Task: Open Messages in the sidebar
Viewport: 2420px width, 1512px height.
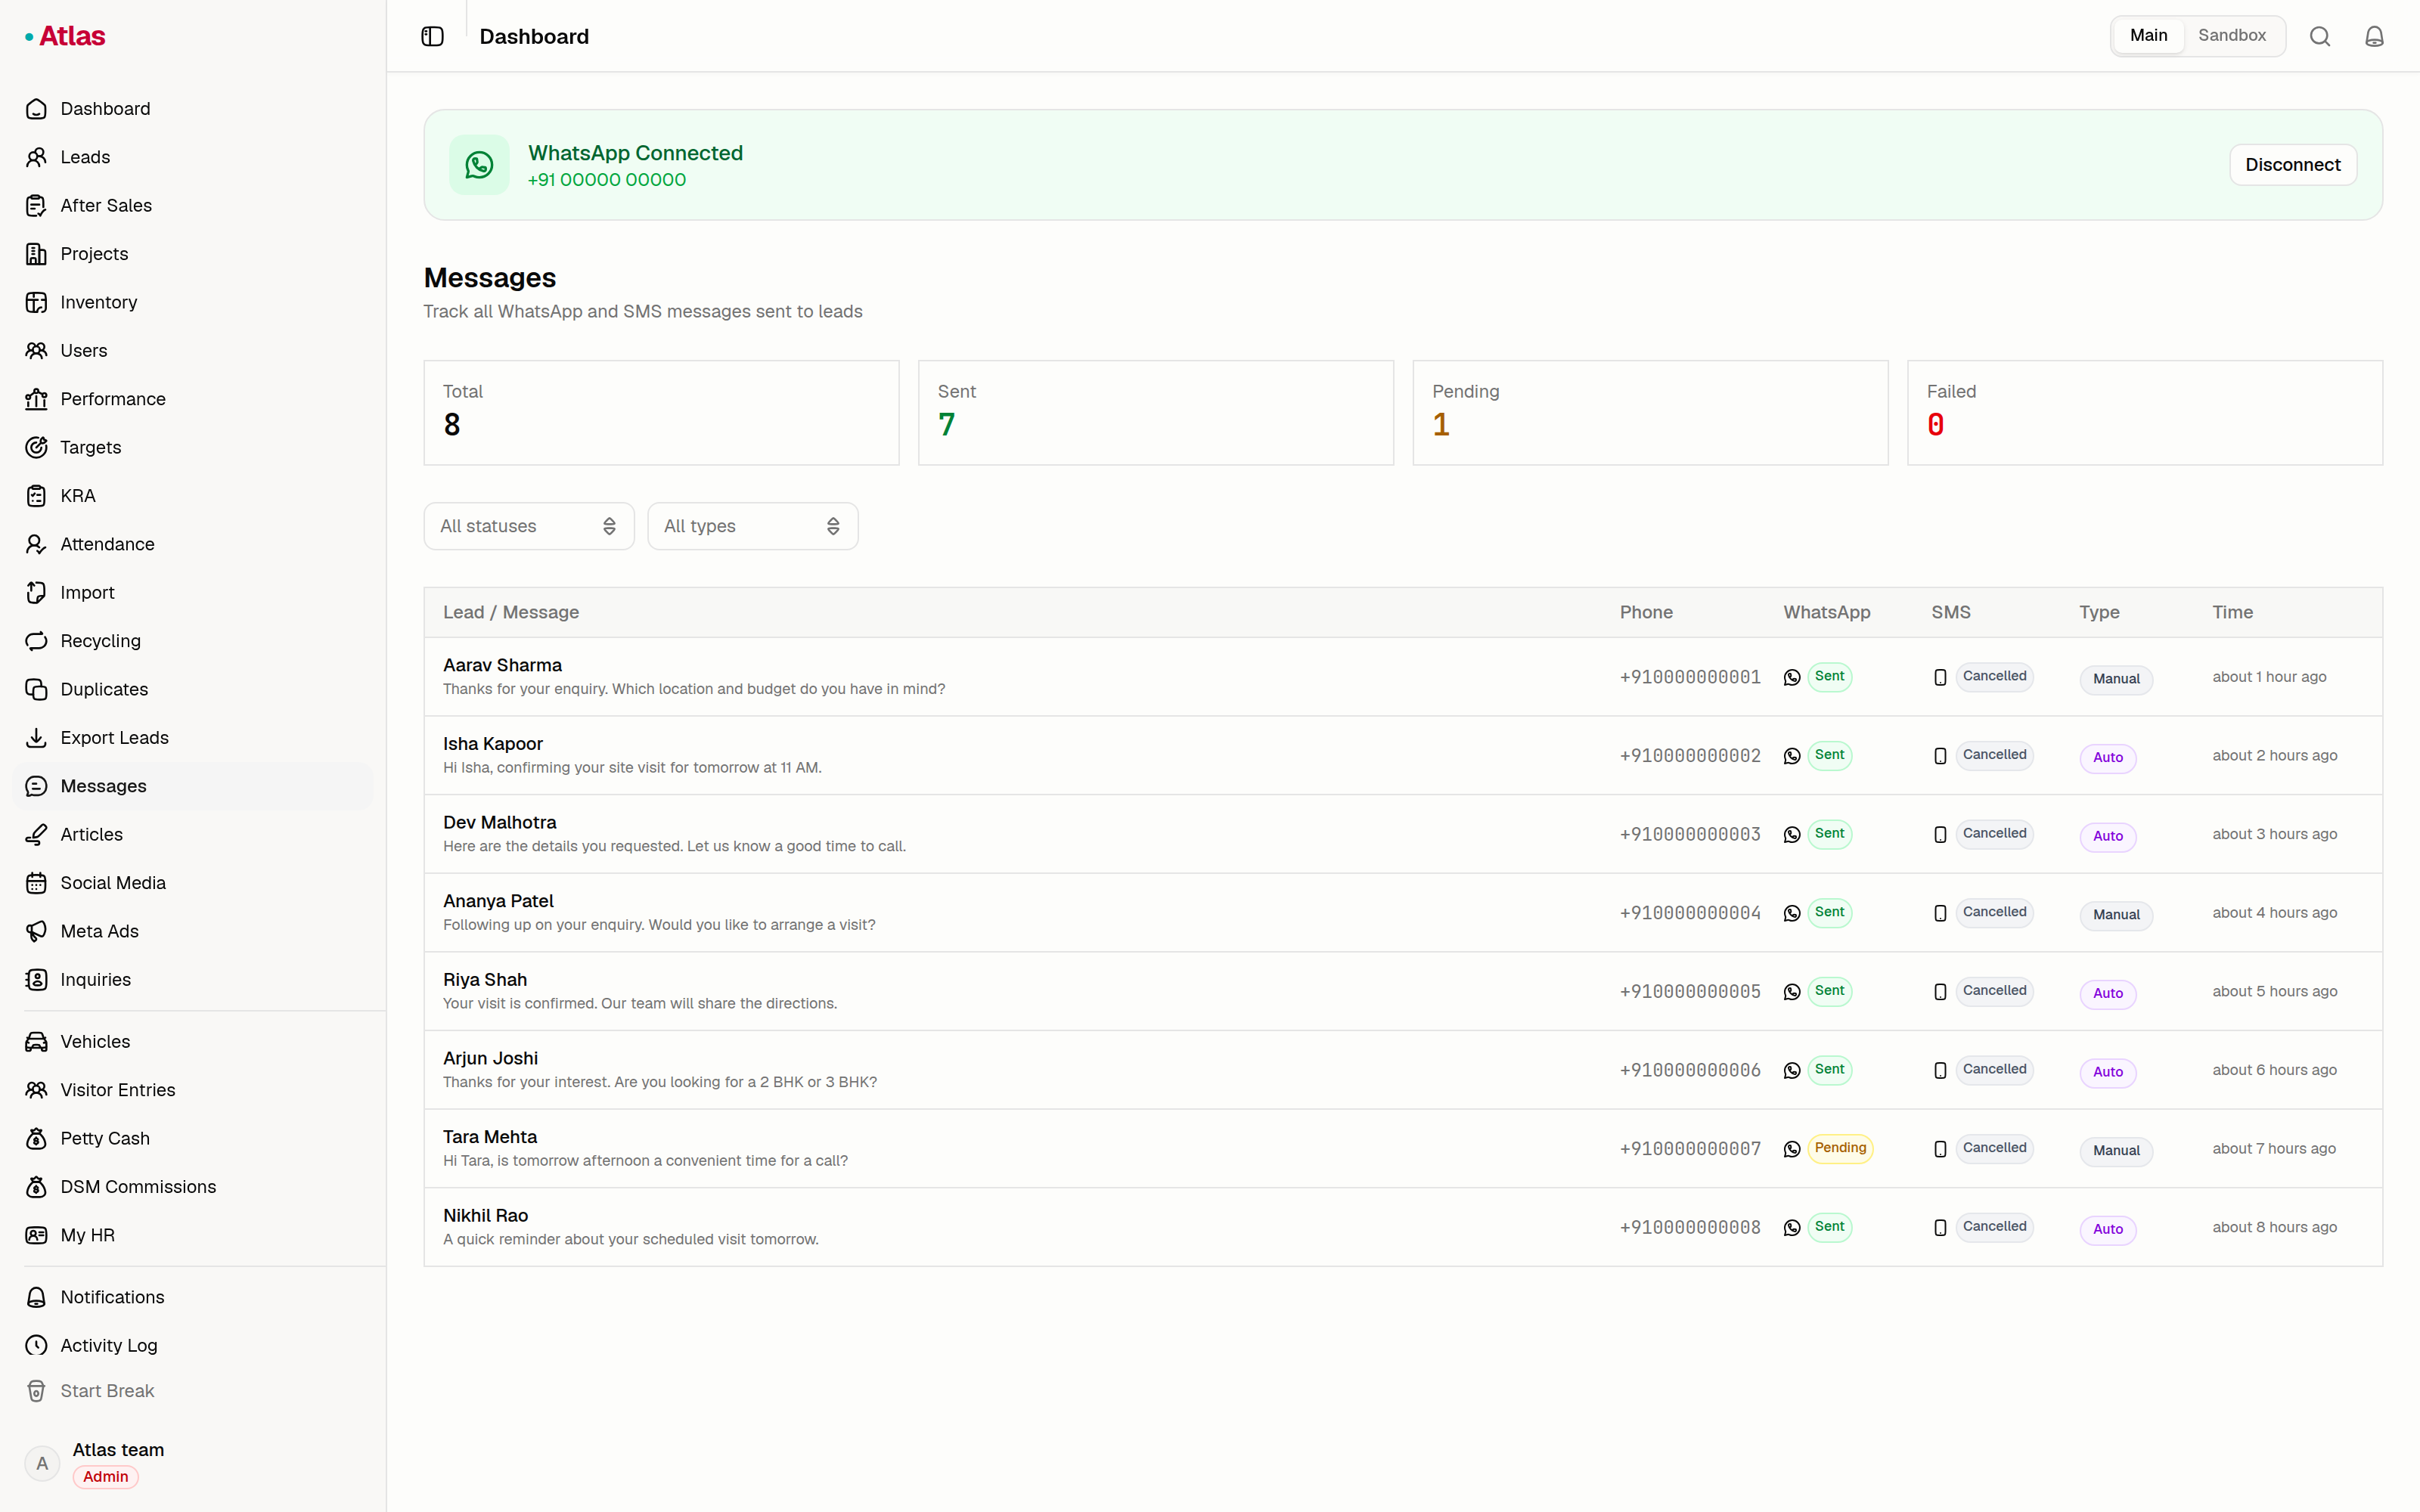Action: [x=193, y=786]
